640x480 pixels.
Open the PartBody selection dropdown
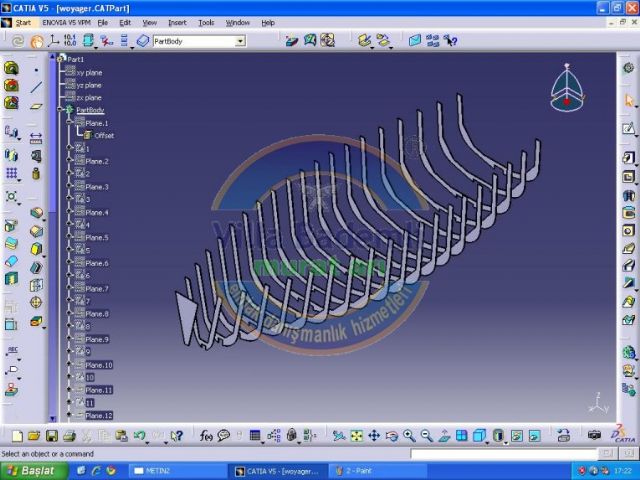240,41
